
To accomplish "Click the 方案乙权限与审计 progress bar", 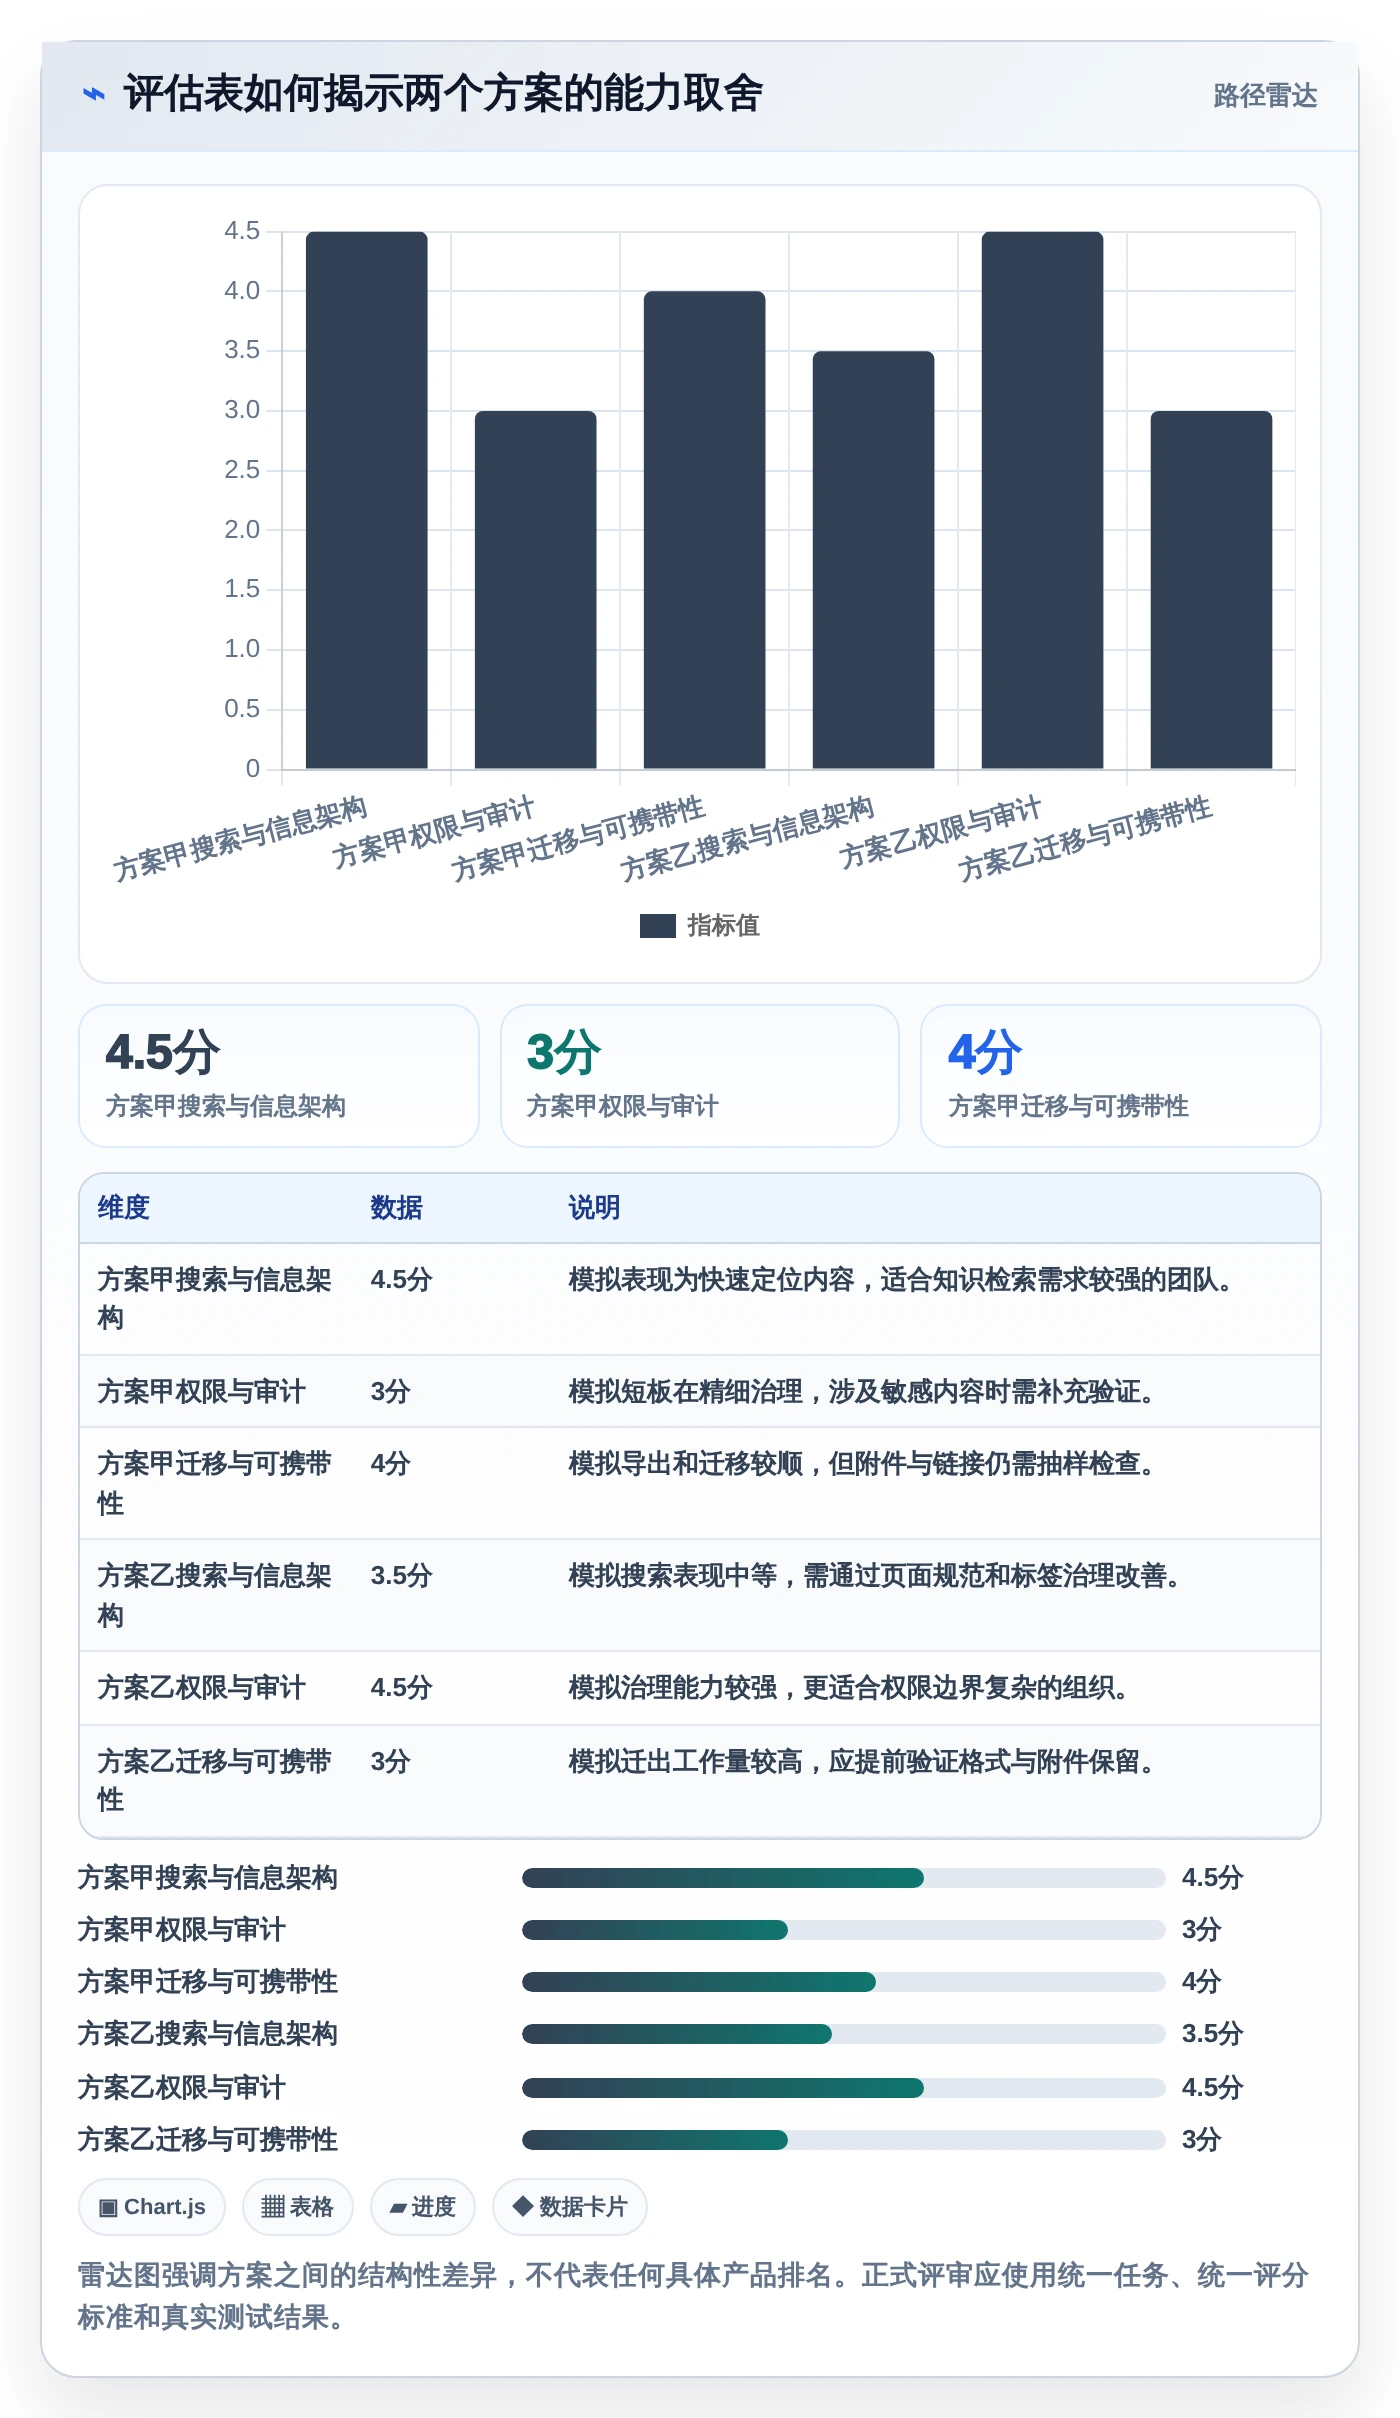I will [843, 2088].
